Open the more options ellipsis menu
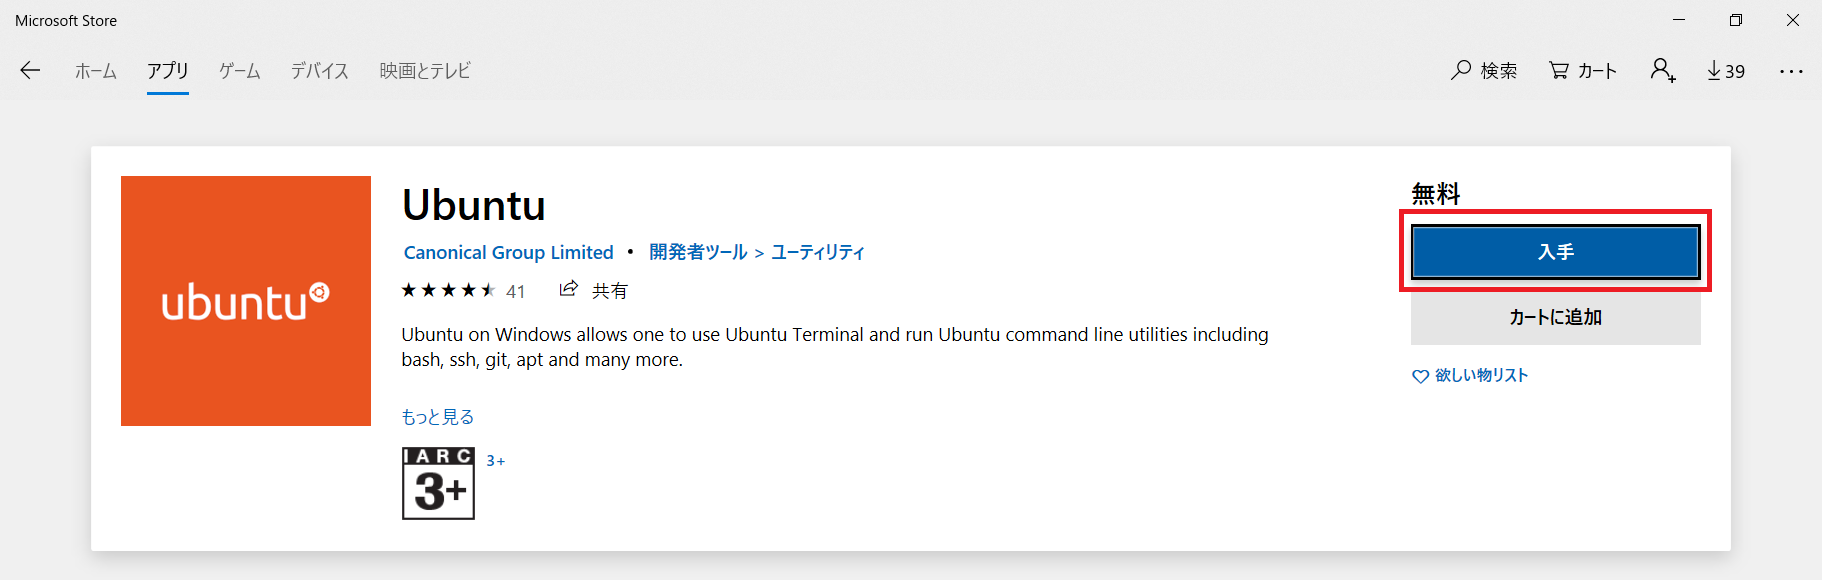The height and width of the screenshot is (580, 1828). pyautogui.click(x=1791, y=71)
